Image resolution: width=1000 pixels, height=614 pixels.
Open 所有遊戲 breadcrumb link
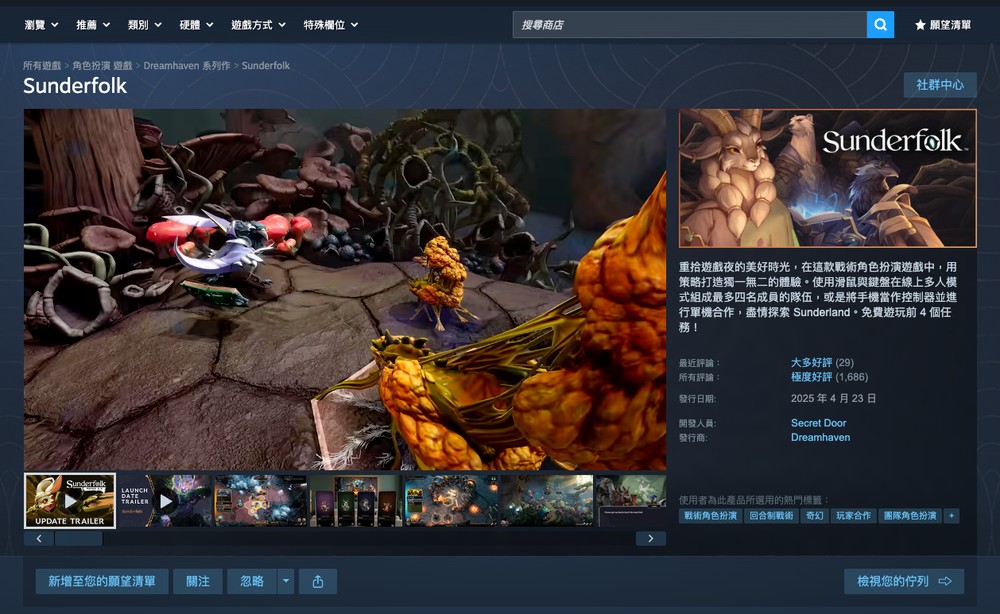42,66
